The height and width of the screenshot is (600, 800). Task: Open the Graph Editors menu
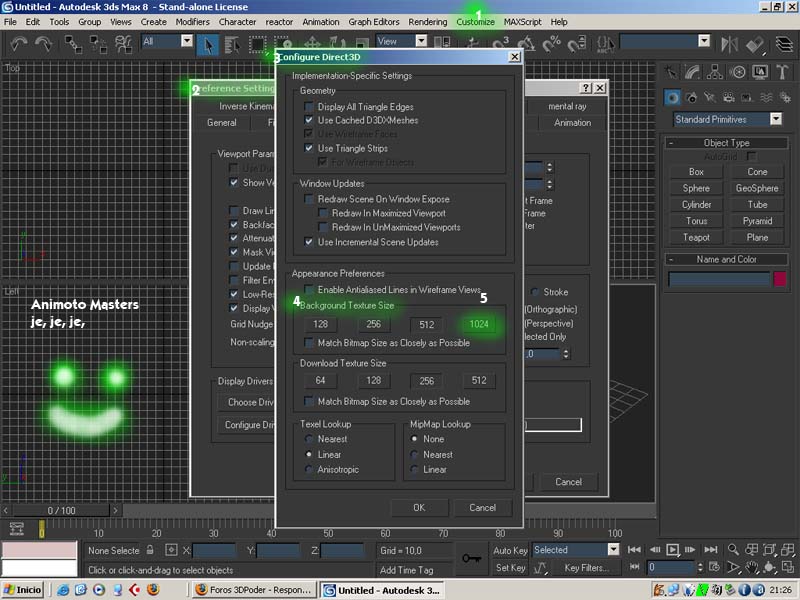(373, 22)
